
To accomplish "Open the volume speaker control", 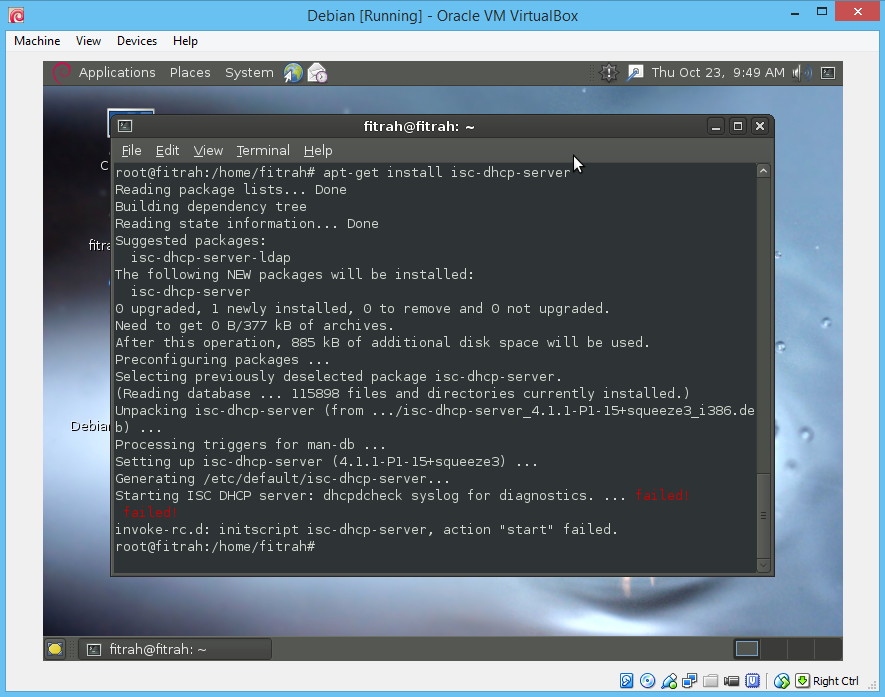I will 801,73.
